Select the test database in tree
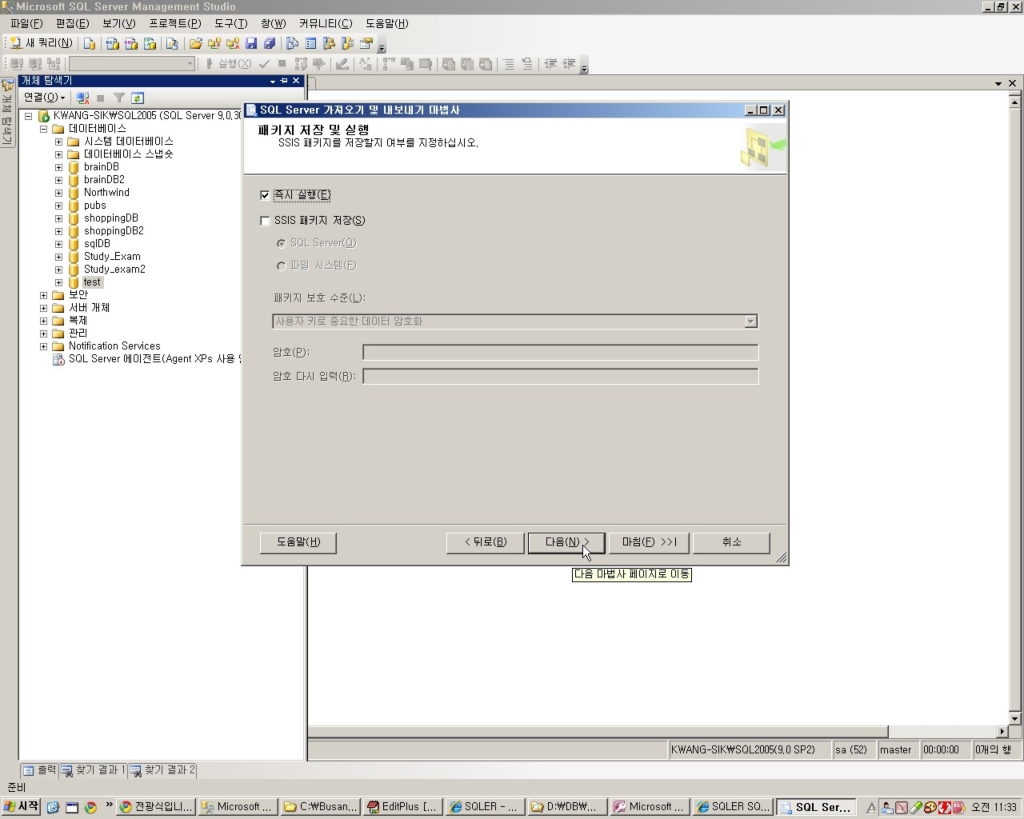The image size is (1024, 819). tap(92, 282)
